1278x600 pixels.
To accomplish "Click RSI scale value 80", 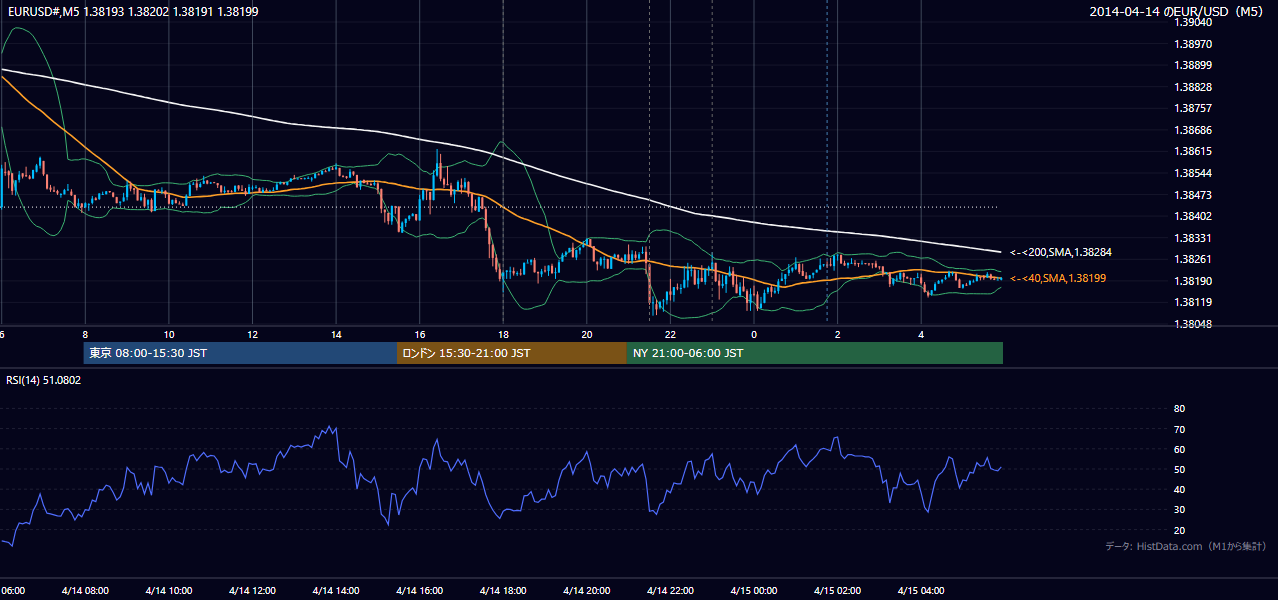I will coord(1179,409).
